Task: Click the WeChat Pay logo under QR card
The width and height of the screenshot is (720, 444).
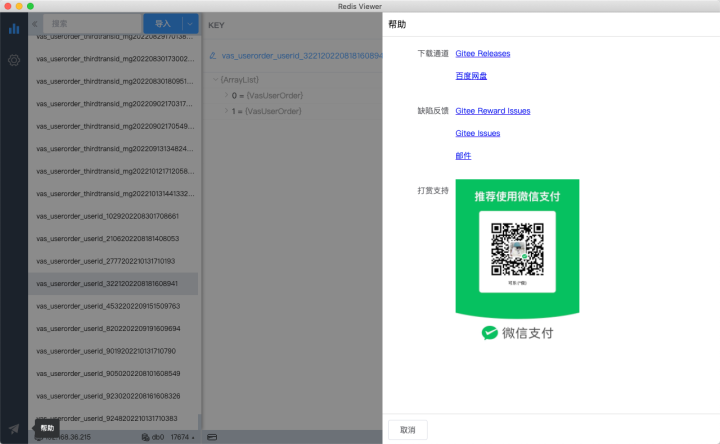Action: click(518, 333)
